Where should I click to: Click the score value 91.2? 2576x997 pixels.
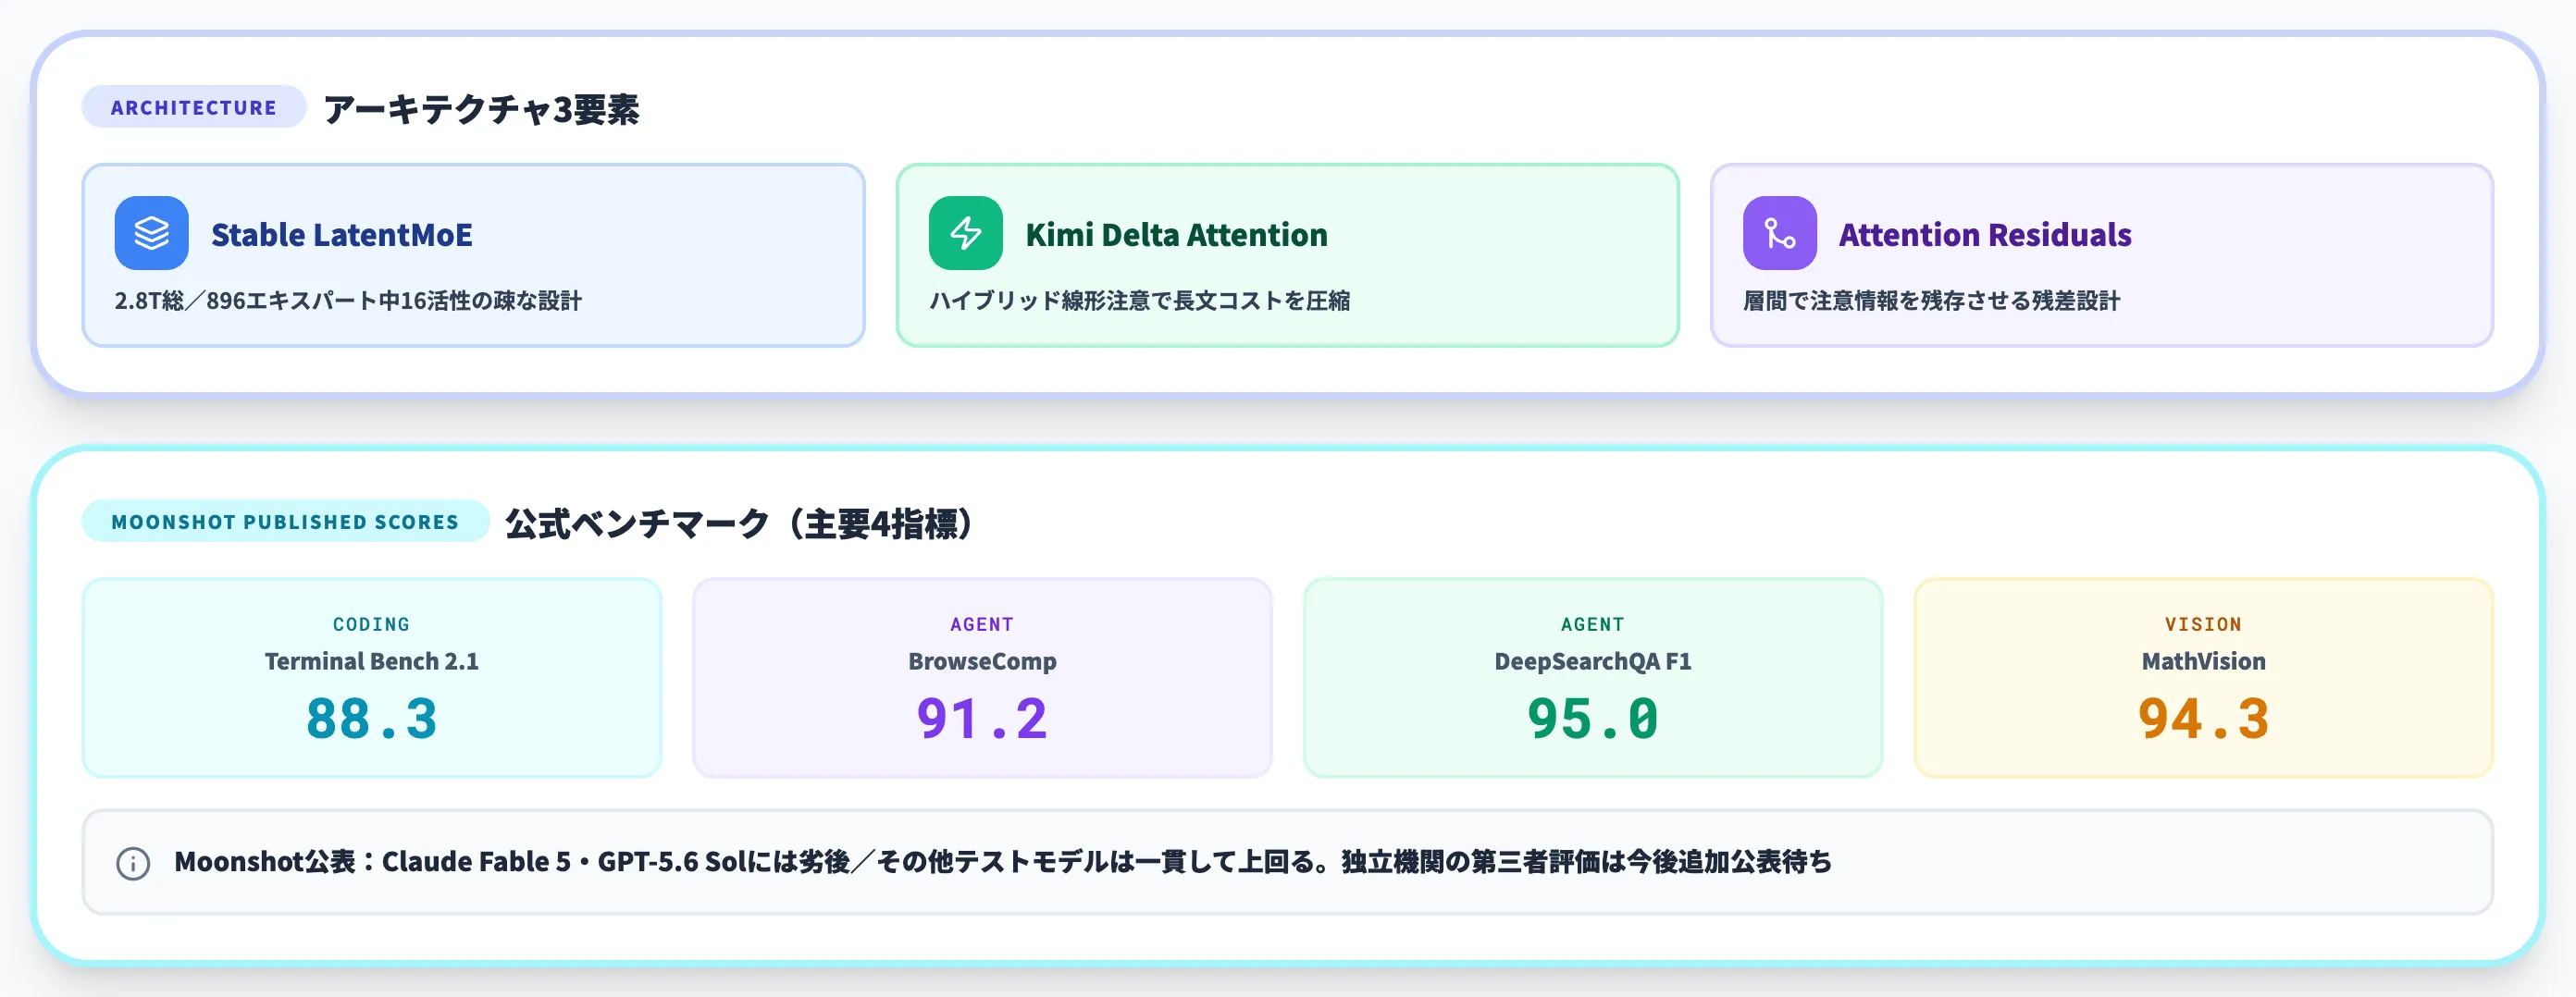coord(982,719)
